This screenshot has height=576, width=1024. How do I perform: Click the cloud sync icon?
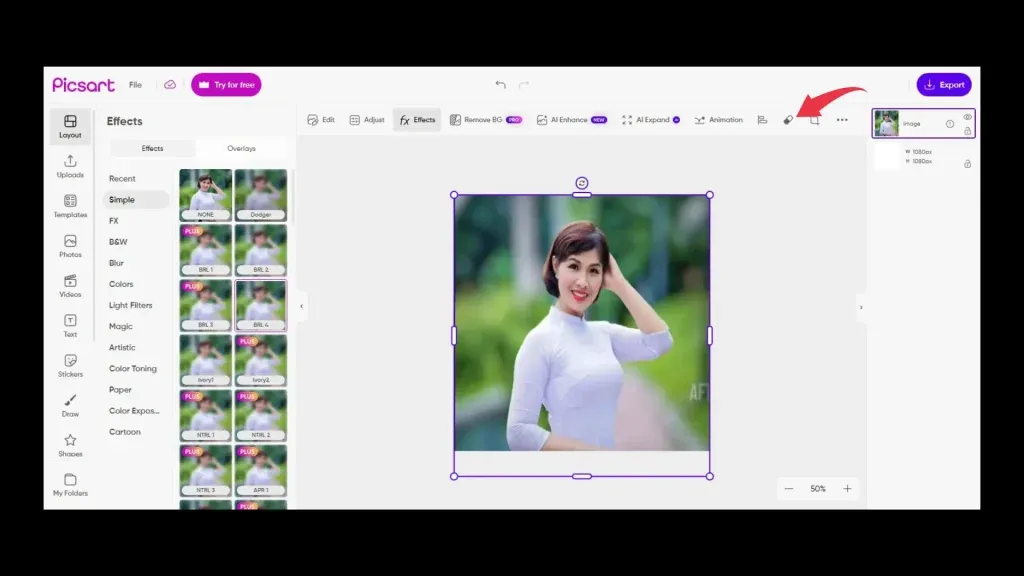tap(170, 85)
